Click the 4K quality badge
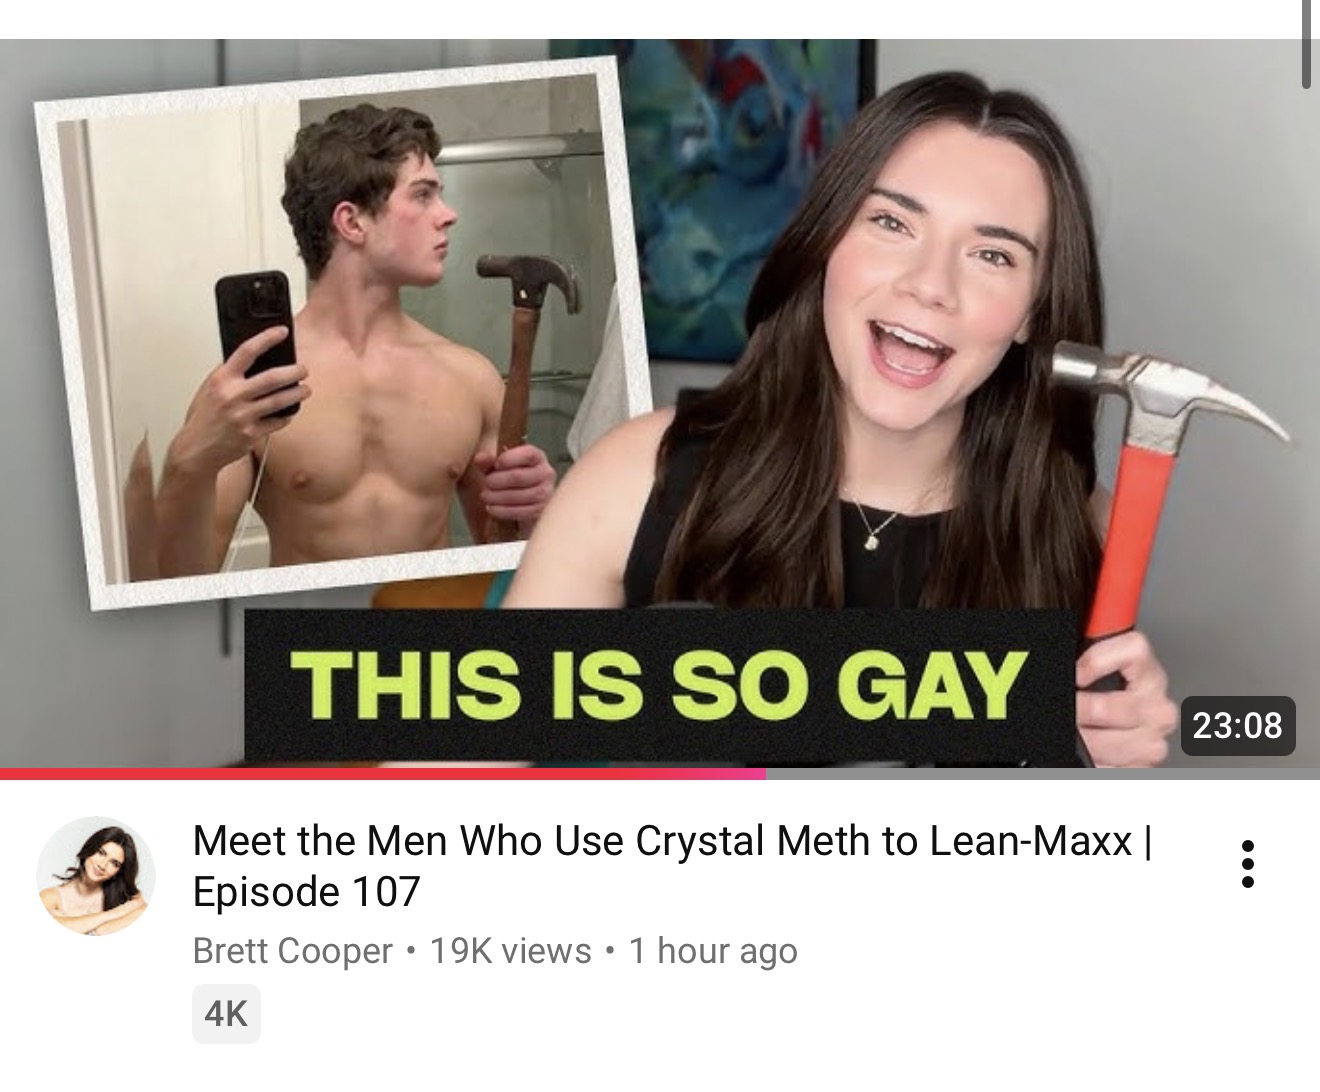 point(226,1014)
